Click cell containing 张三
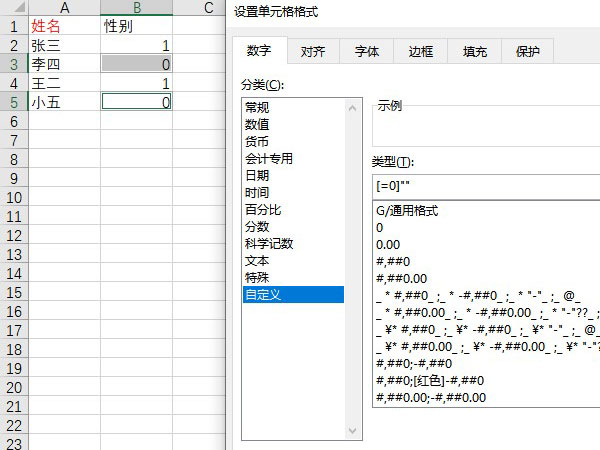This screenshot has height=450, width=600. pos(65,45)
